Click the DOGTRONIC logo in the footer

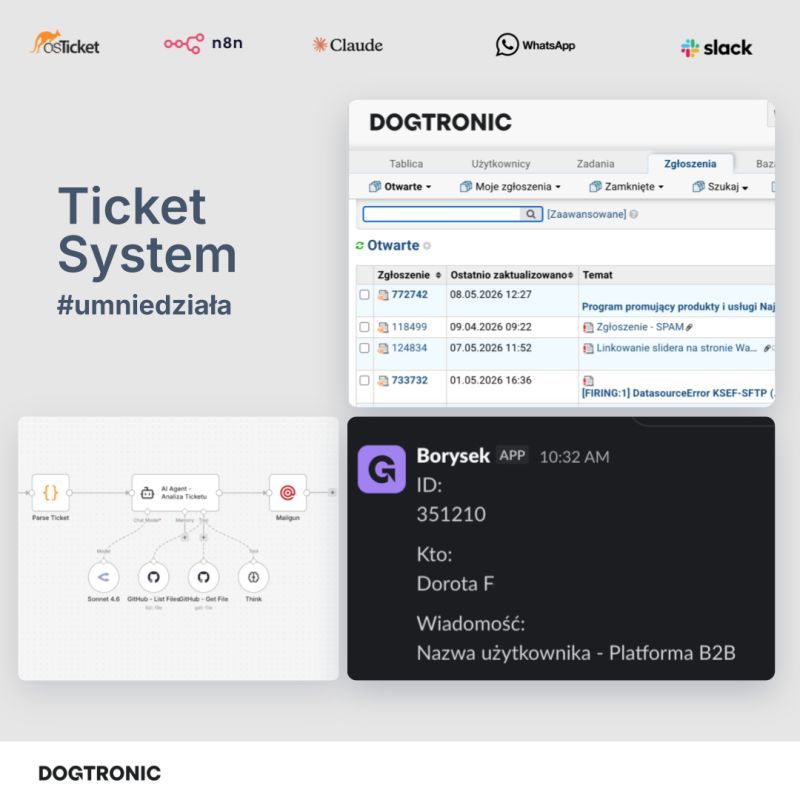click(100, 773)
